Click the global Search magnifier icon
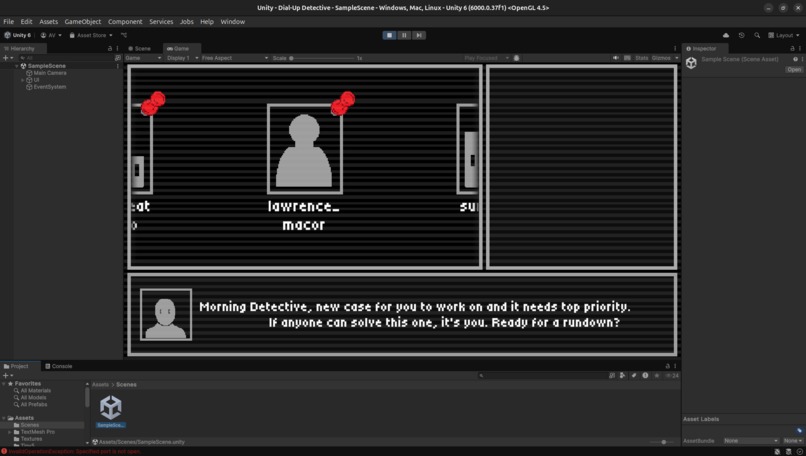This screenshot has width=806, height=456. [757, 35]
